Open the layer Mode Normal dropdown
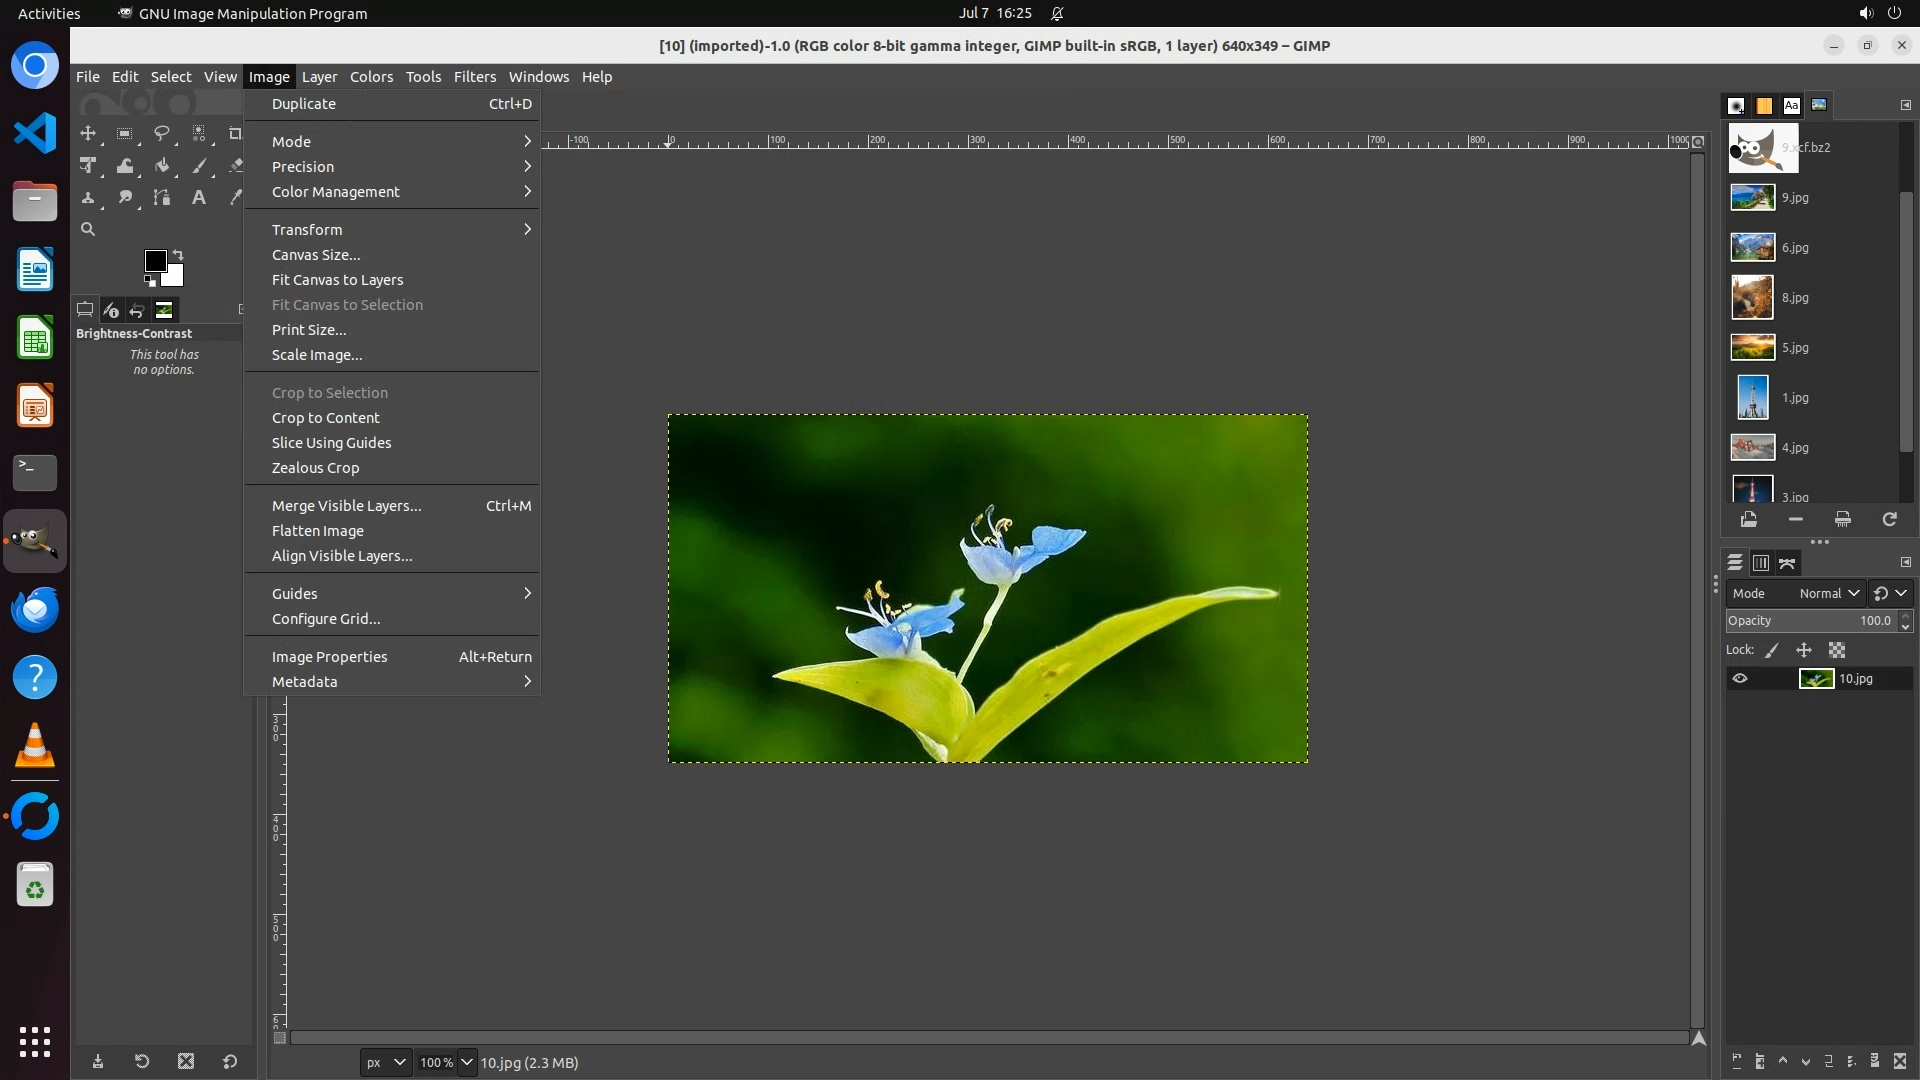 (x=1828, y=593)
